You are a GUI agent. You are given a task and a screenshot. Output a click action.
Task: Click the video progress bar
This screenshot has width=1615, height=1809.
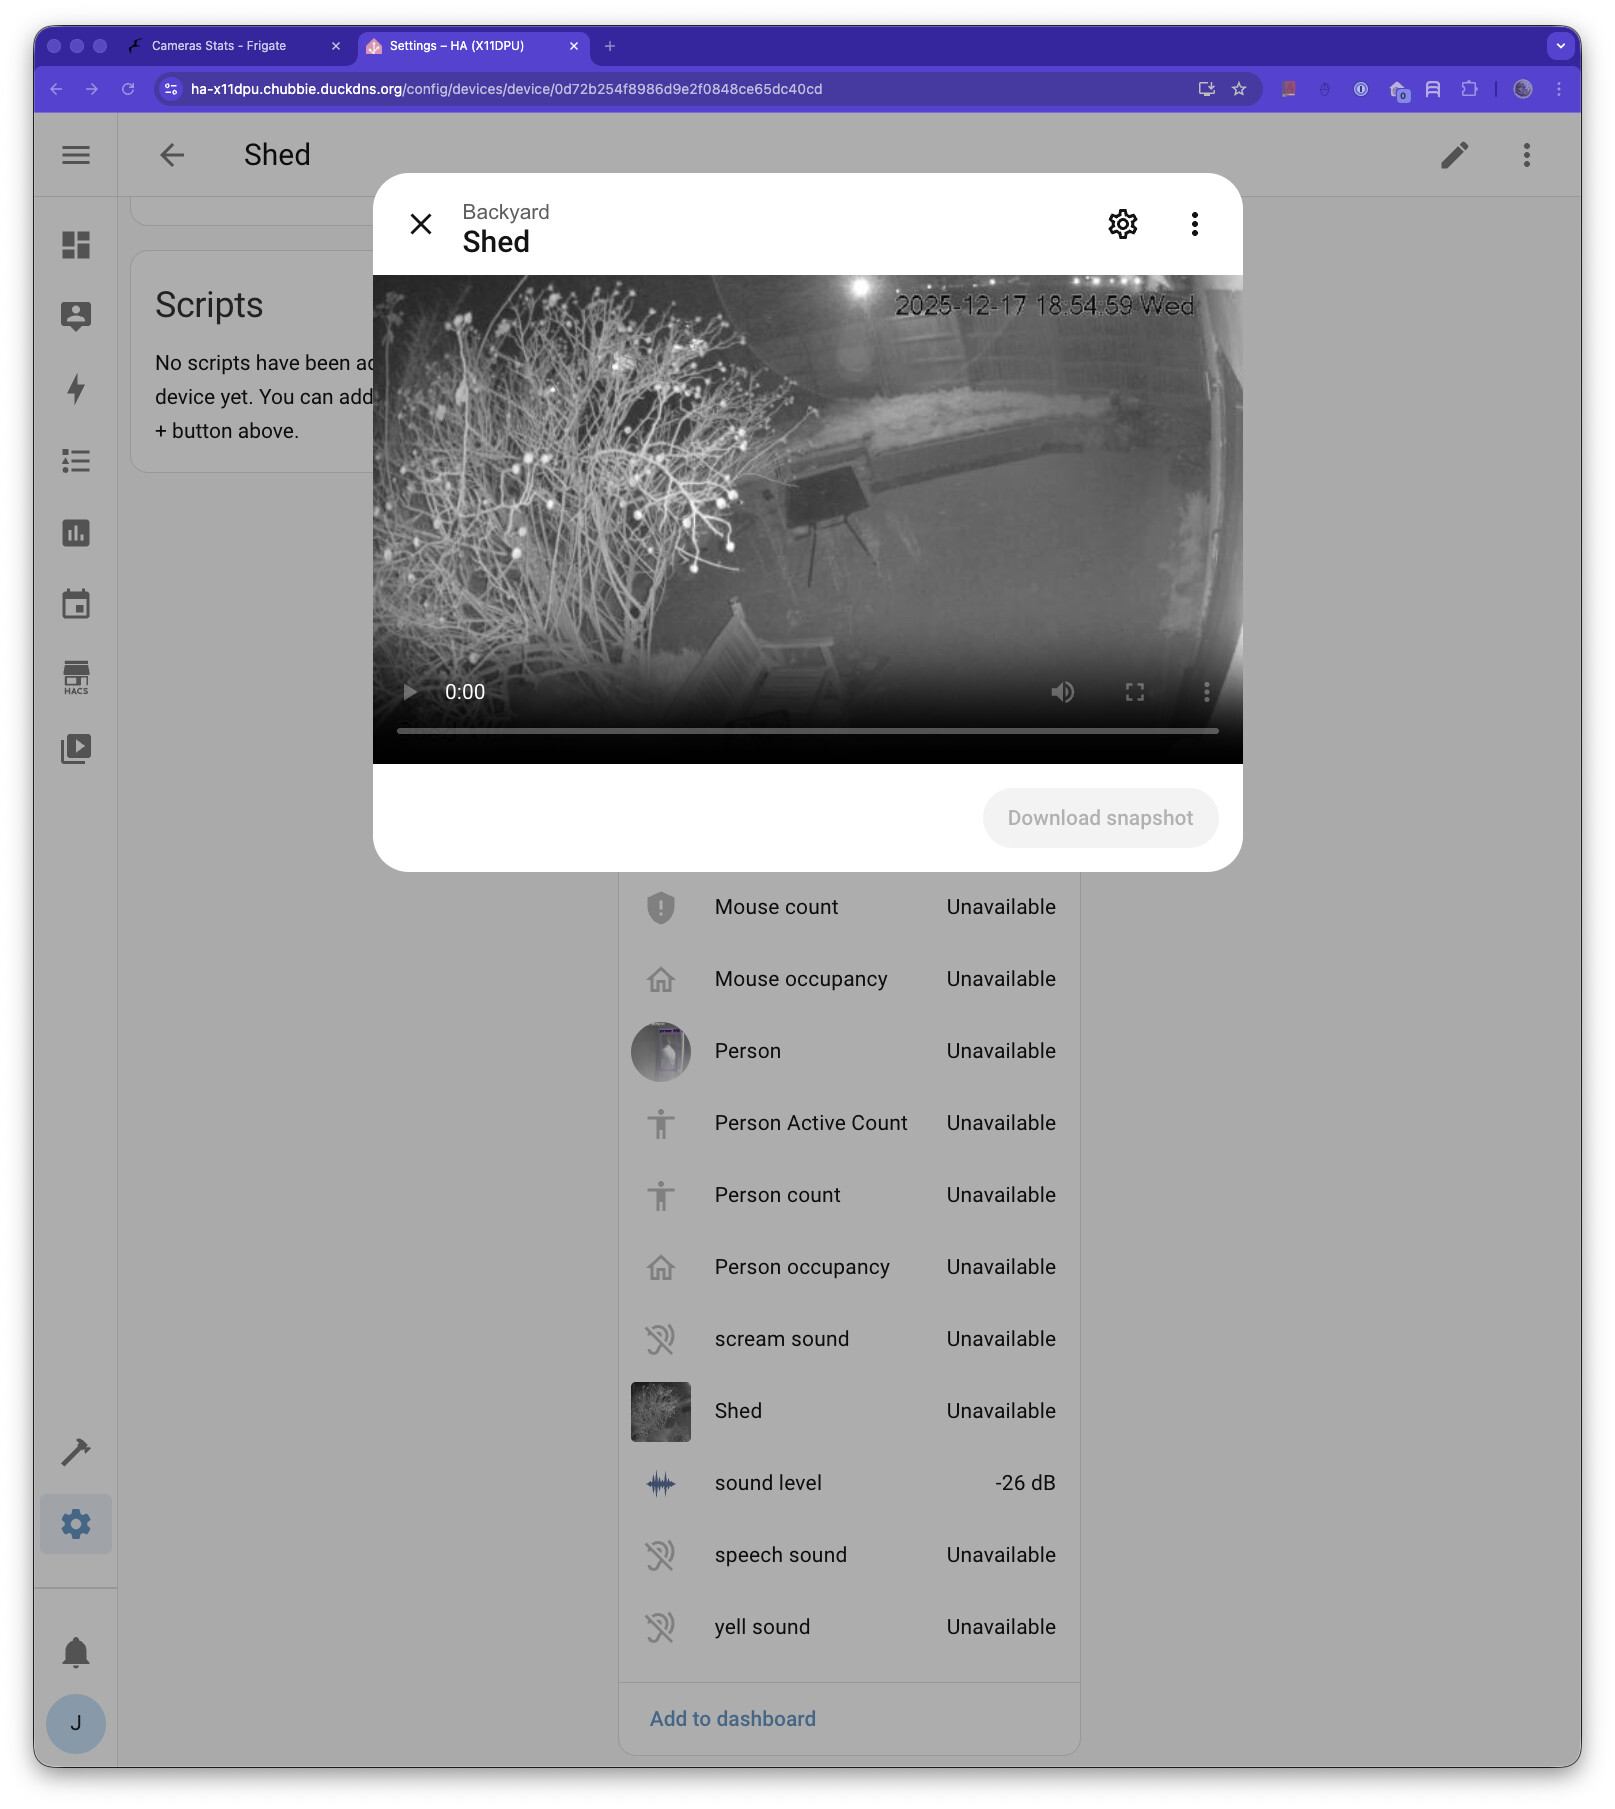pyautogui.click(x=808, y=731)
